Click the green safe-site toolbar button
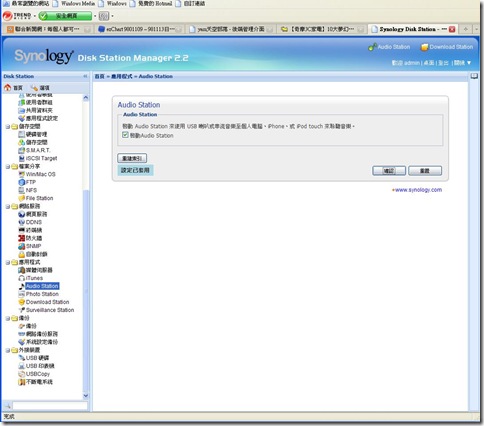Viewport: 484px width, 426px height. point(65,16)
